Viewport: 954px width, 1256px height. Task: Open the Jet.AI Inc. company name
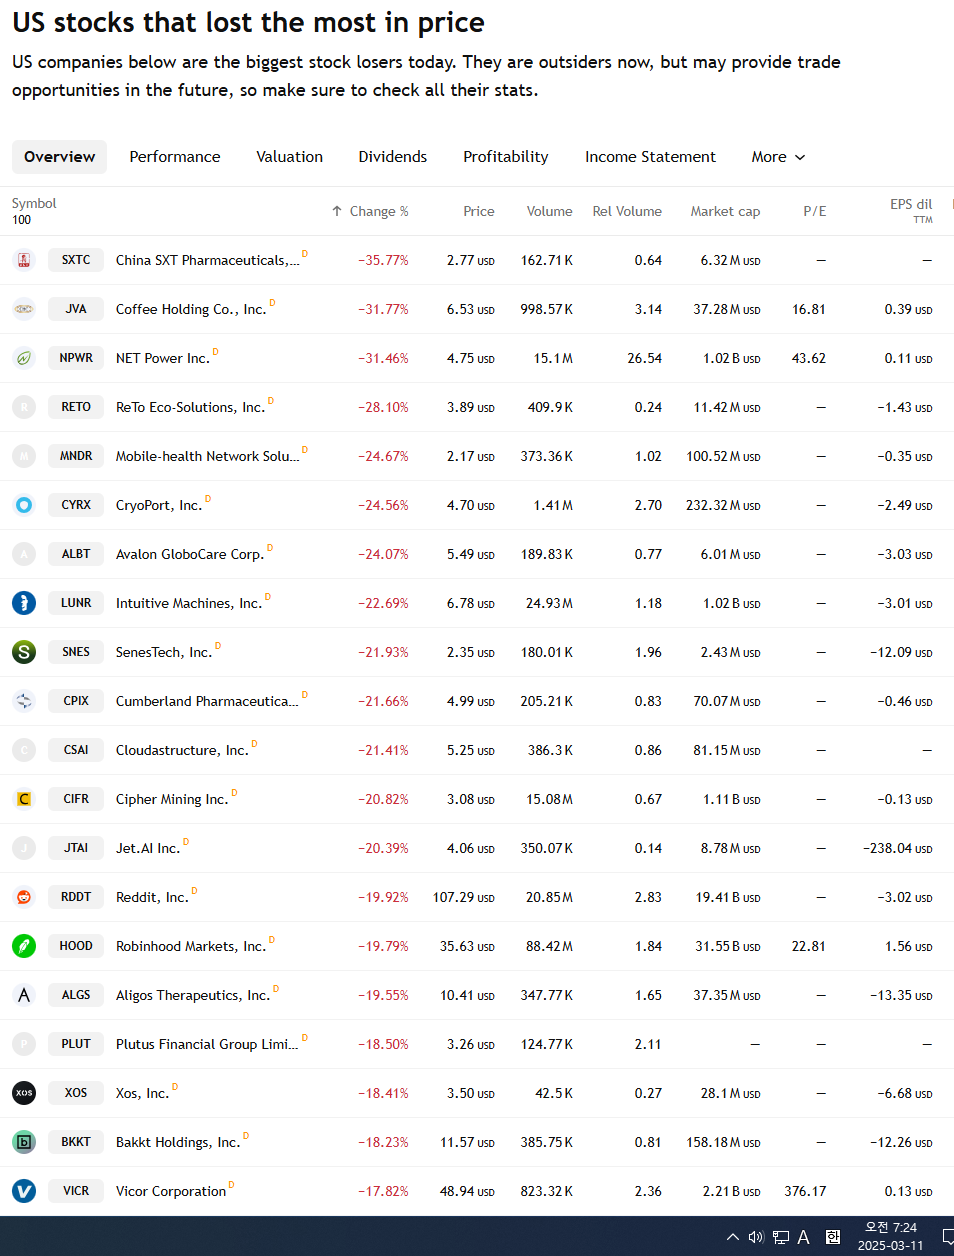point(148,848)
